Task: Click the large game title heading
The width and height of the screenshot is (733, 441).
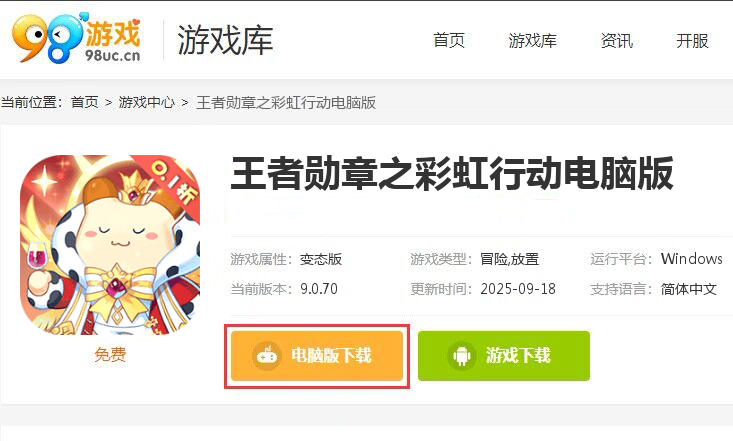Action: pos(452,174)
